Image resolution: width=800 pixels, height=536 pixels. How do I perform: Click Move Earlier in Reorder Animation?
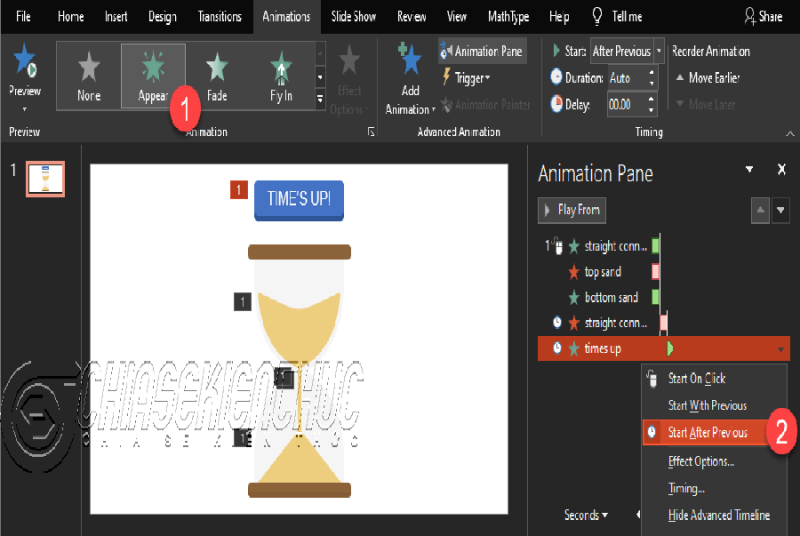pos(708,78)
